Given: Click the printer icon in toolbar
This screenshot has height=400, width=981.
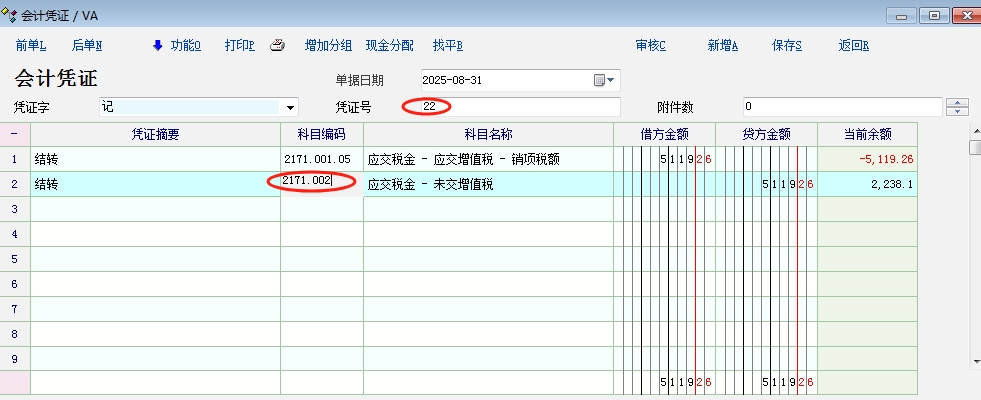Looking at the screenshot, I should (x=279, y=45).
